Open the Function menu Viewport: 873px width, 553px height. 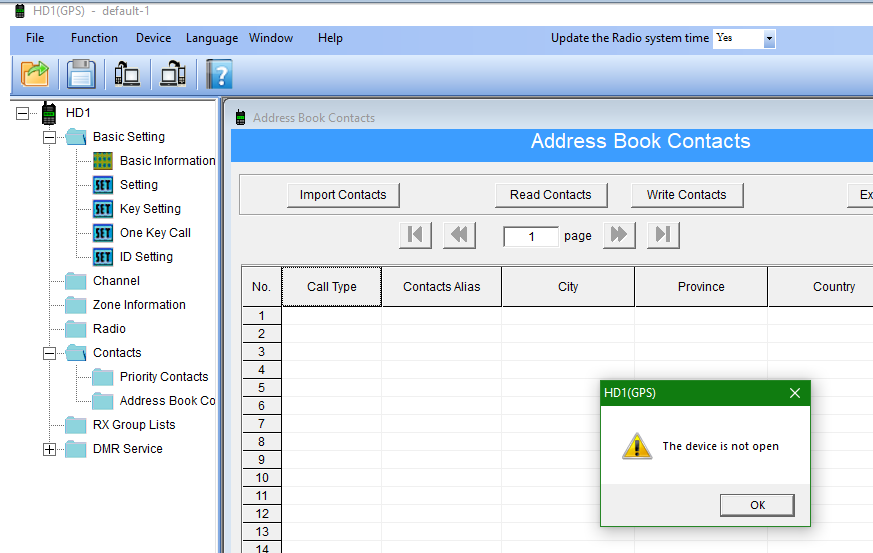[94, 38]
